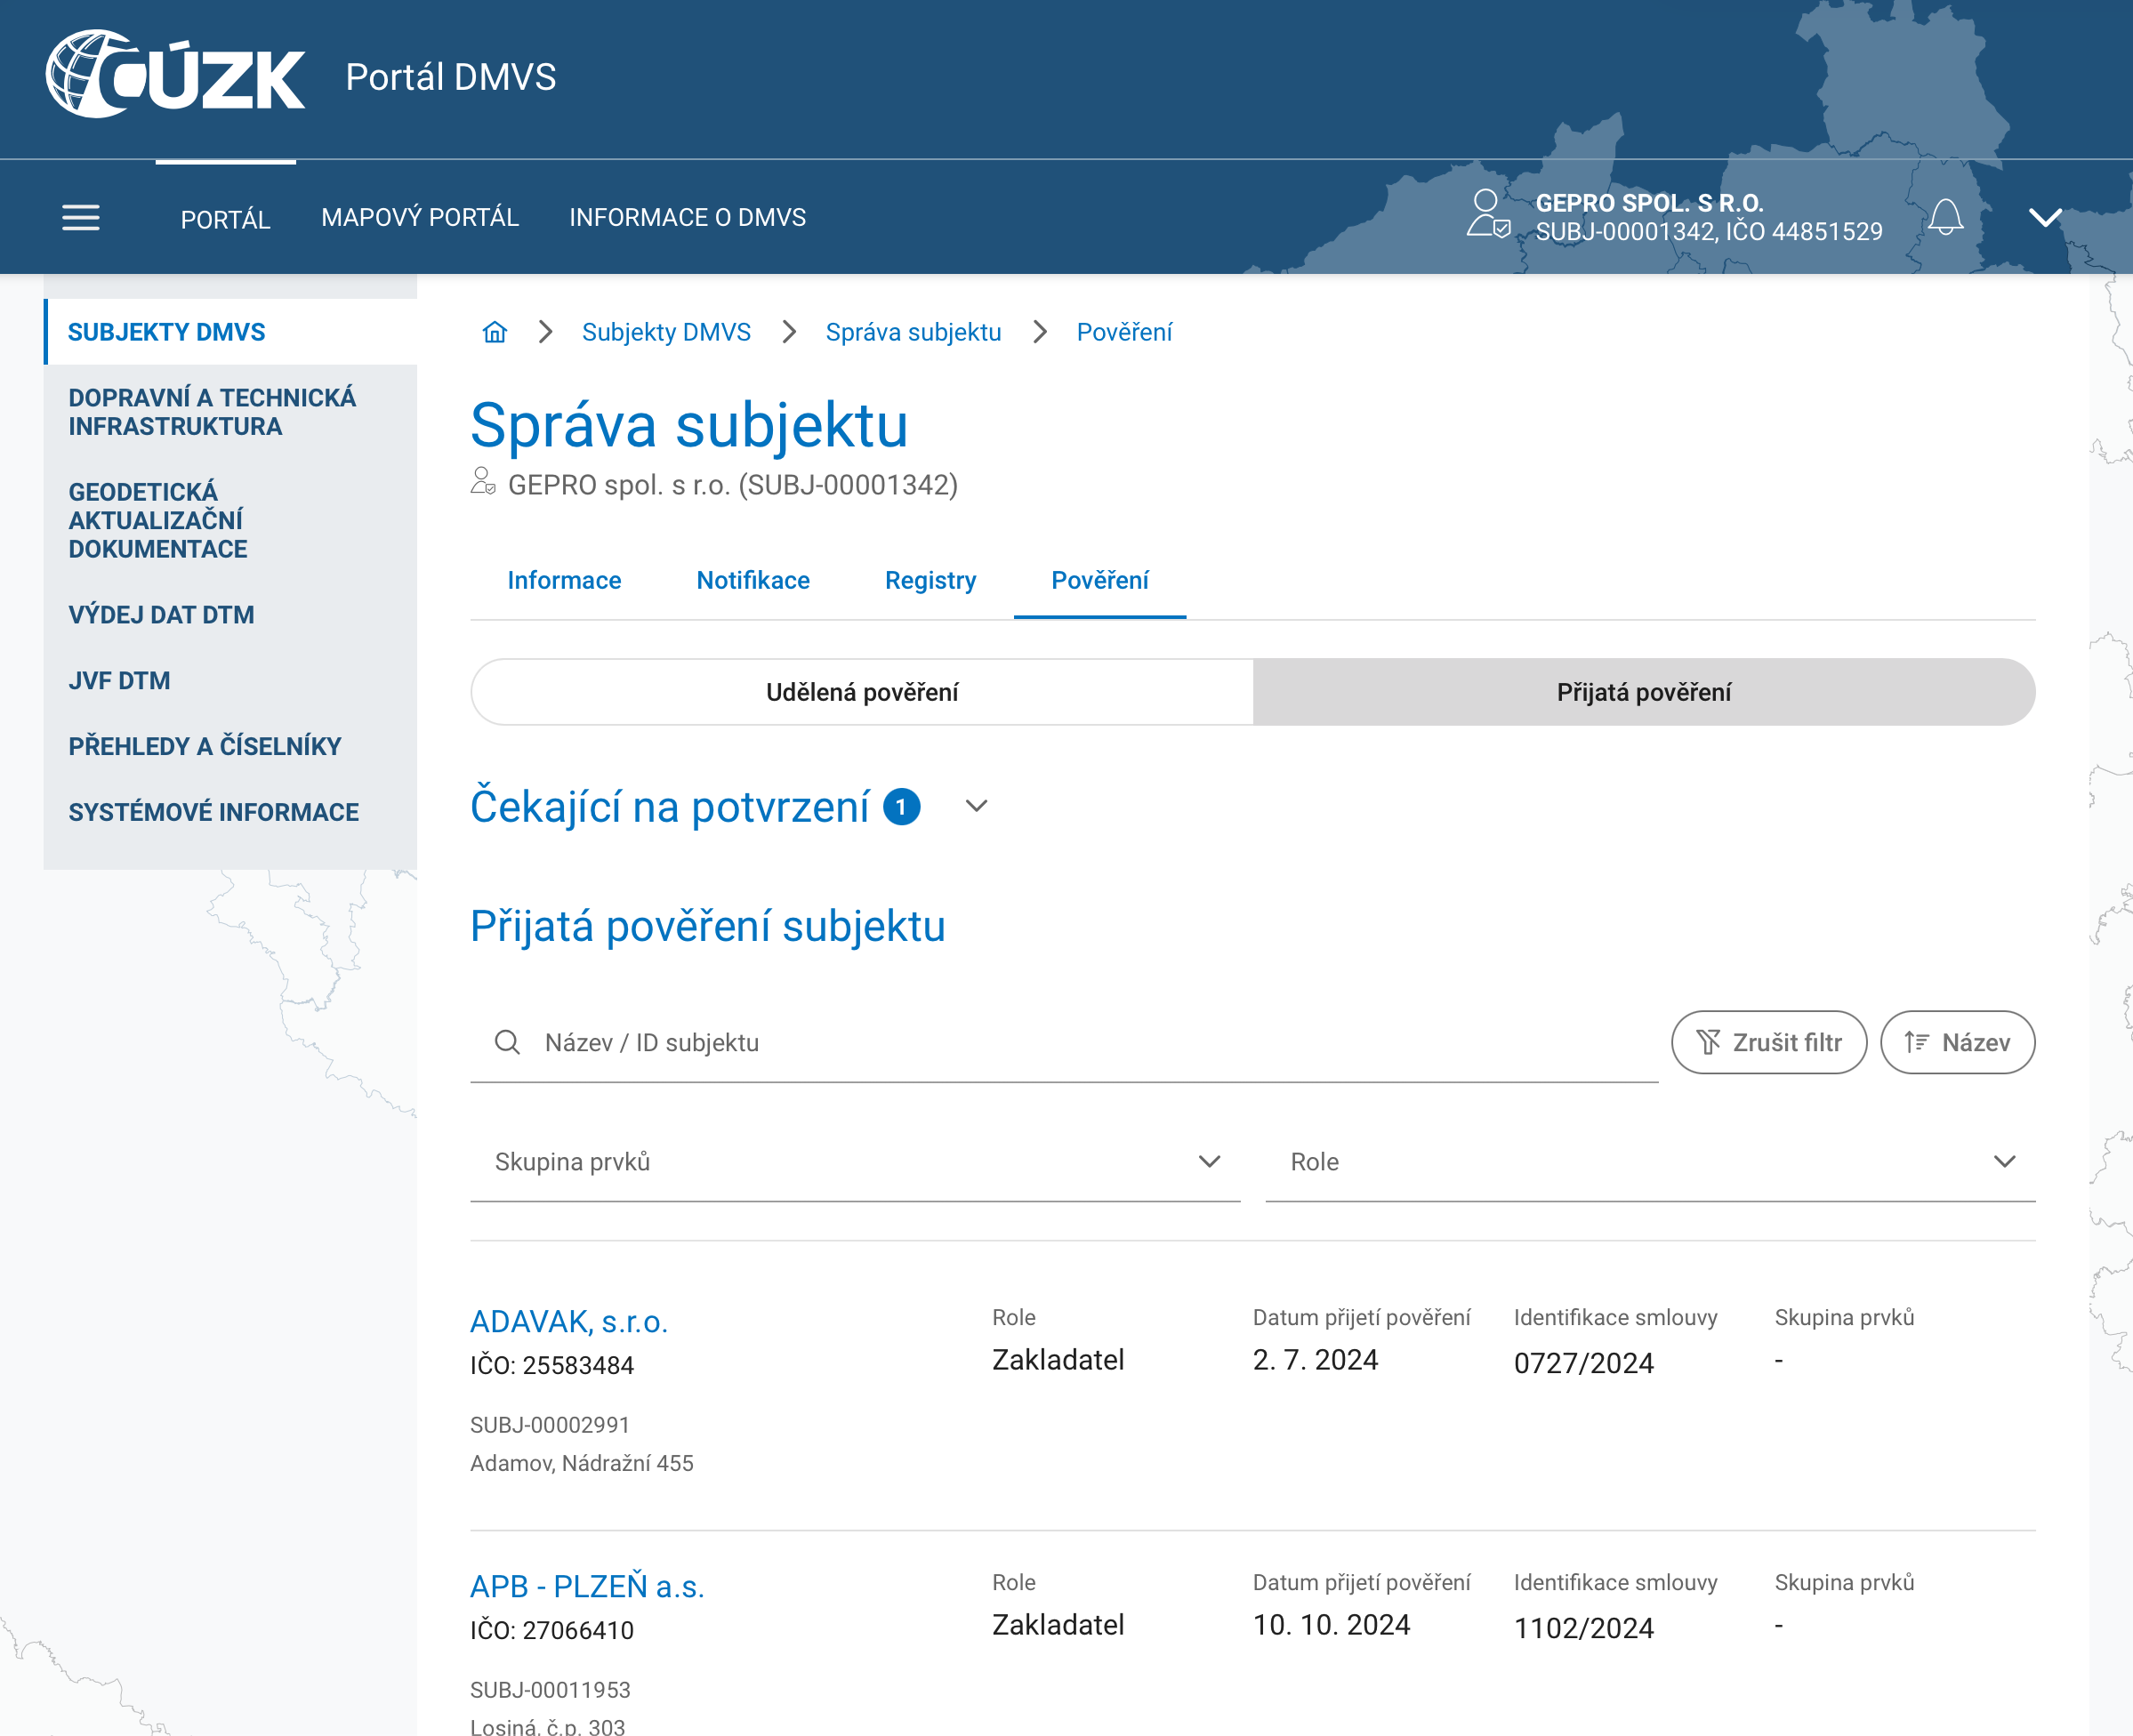Open the hamburger menu icon
2133x1736 pixels.
coord(81,217)
